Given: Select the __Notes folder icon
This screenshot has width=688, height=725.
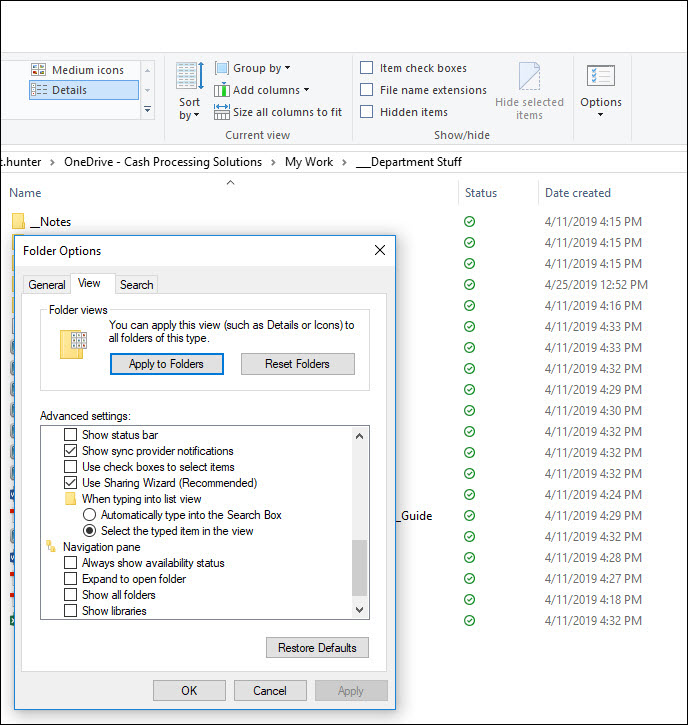Looking at the screenshot, I should pos(18,222).
